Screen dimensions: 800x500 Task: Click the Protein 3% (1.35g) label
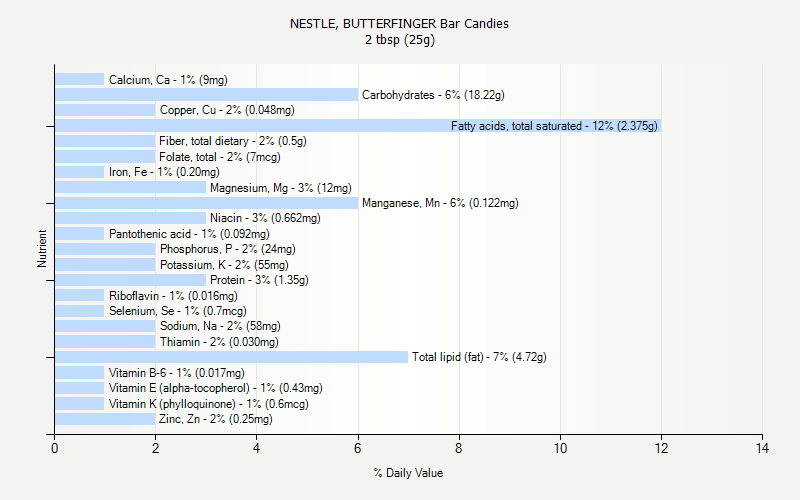259,280
